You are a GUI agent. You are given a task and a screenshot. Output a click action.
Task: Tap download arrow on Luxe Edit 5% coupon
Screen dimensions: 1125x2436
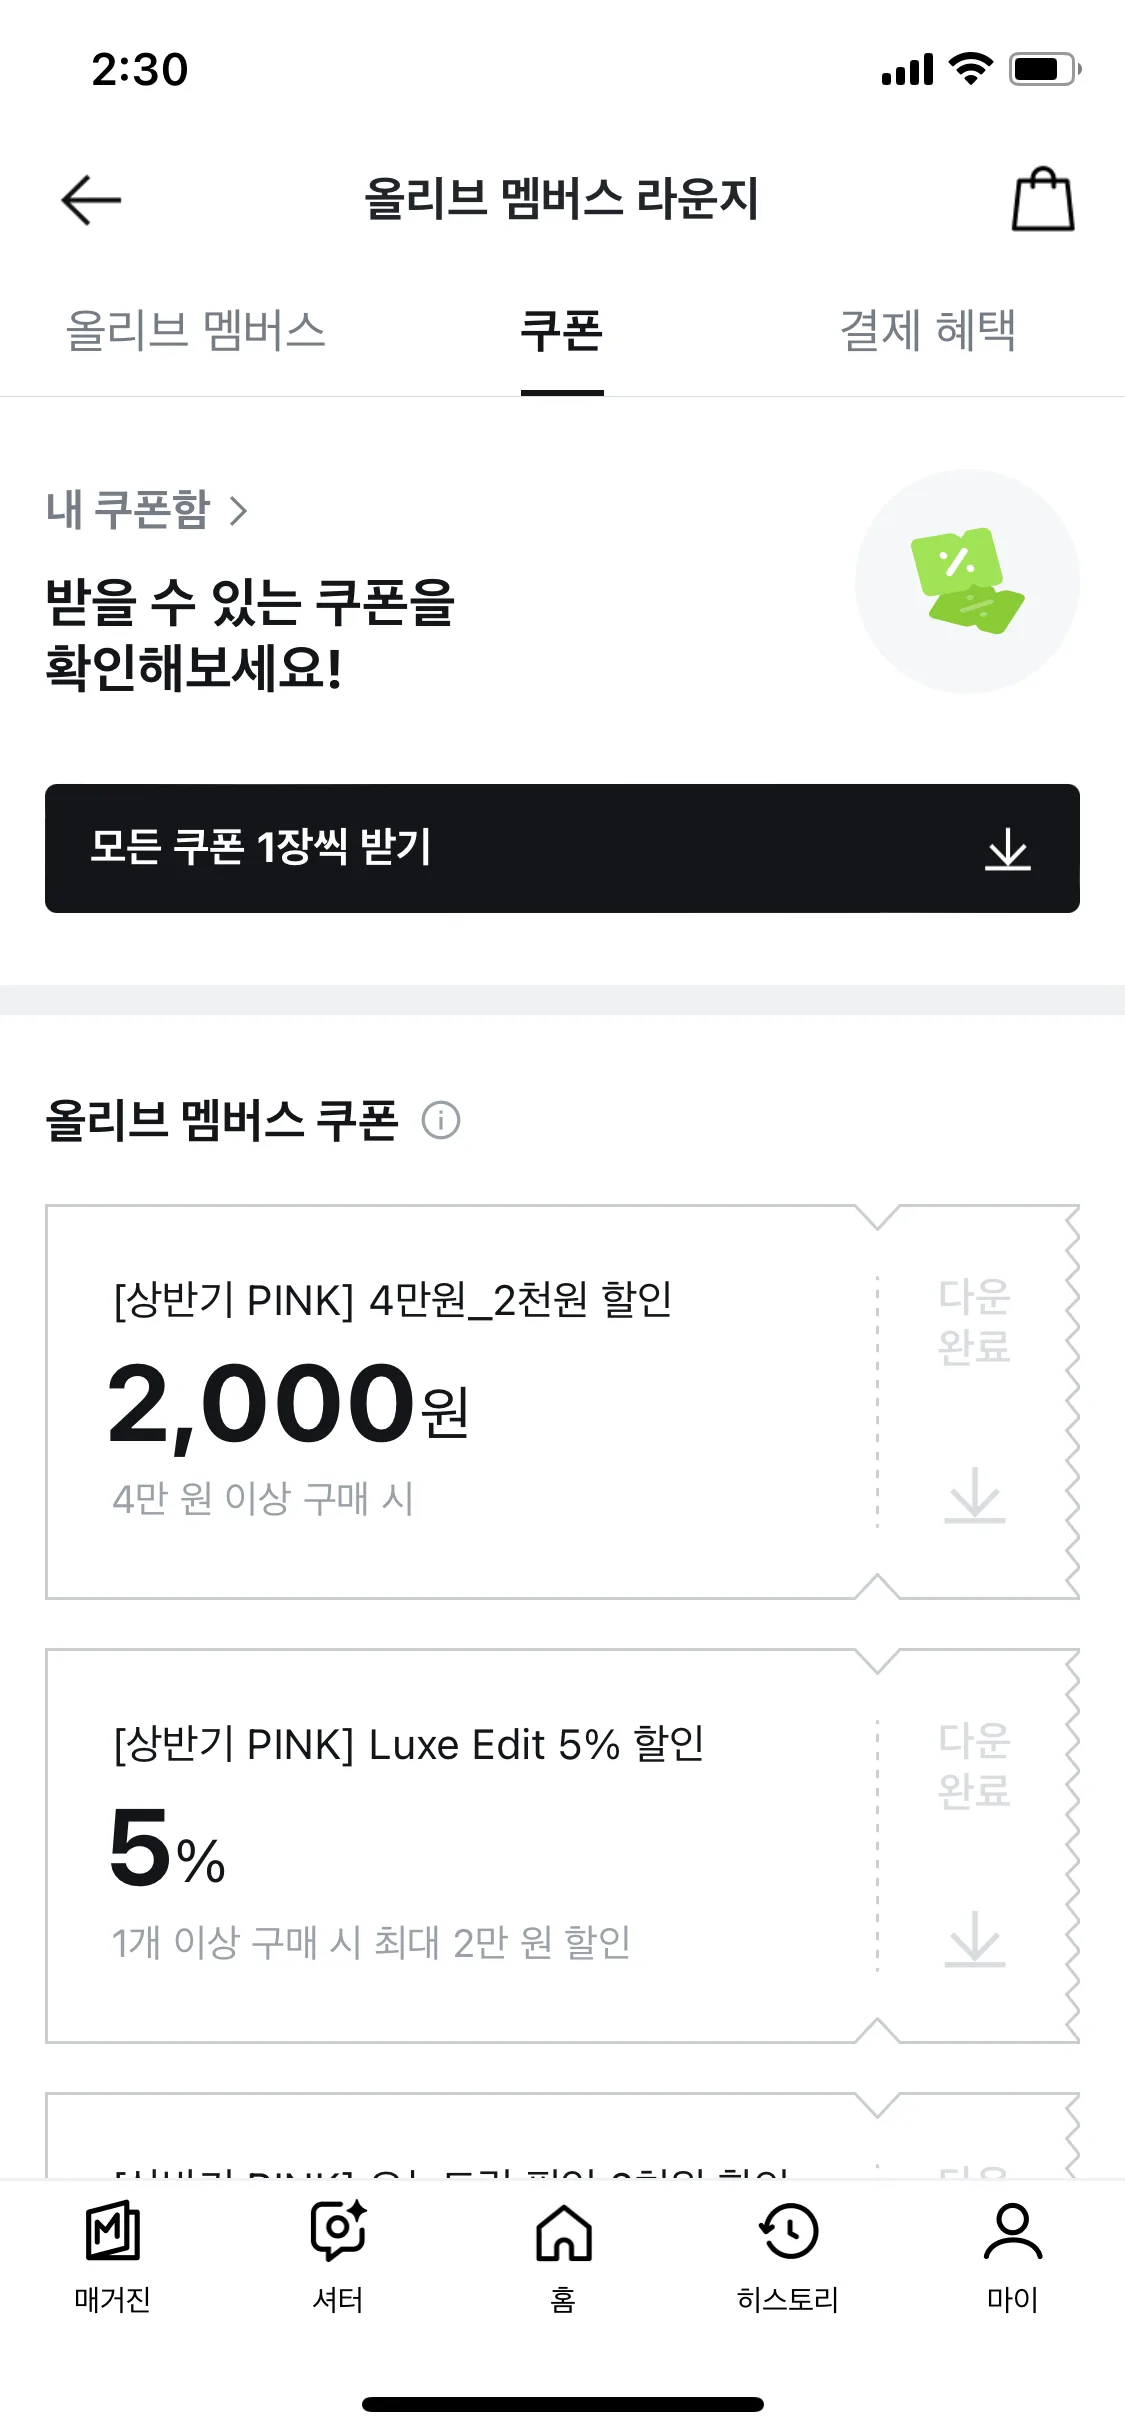pyautogui.click(x=975, y=1939)
